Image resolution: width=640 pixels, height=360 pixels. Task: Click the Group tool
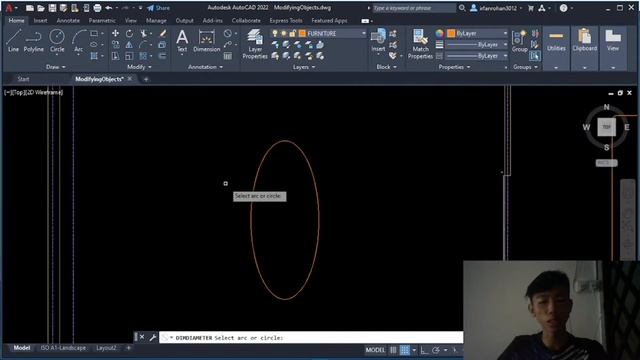click(x=520, y=41)
